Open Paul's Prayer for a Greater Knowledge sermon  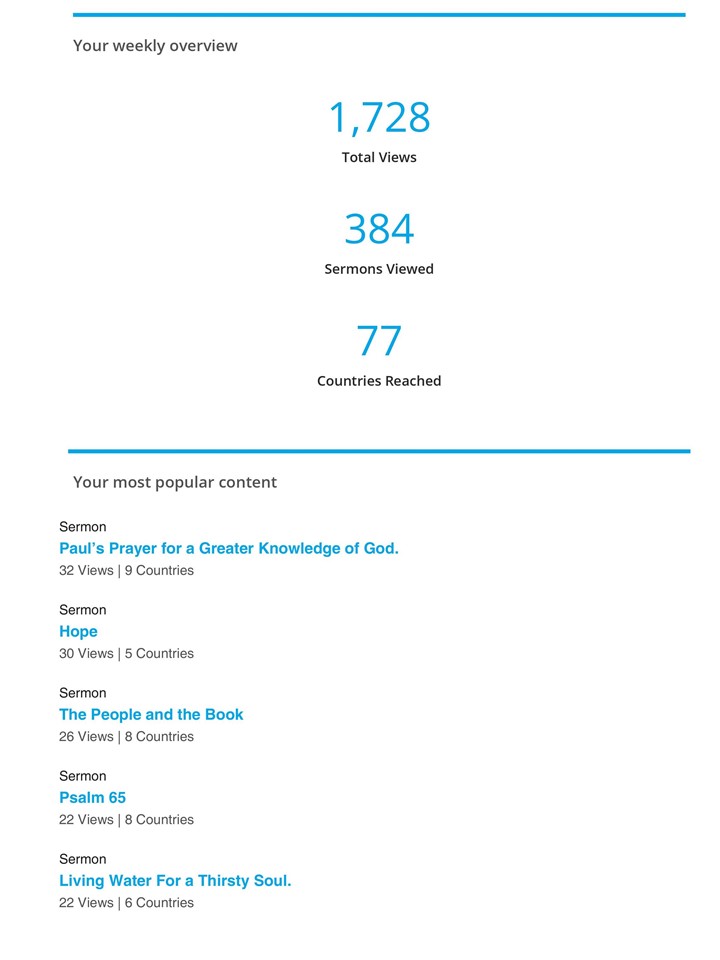pos(228,549)
